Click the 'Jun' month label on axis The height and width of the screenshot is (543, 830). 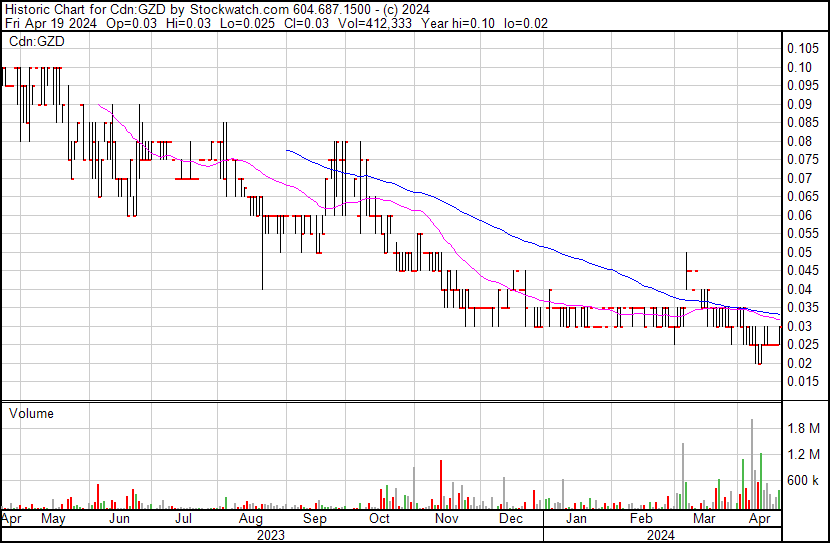(119, 518)
